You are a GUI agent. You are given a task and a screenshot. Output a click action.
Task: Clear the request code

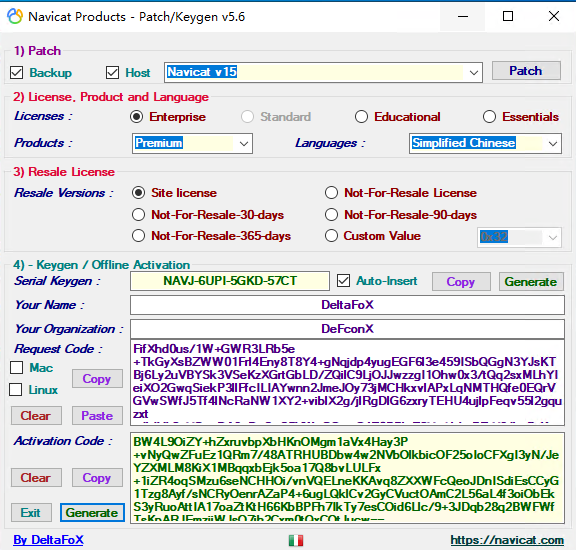(x=36, y=416)
